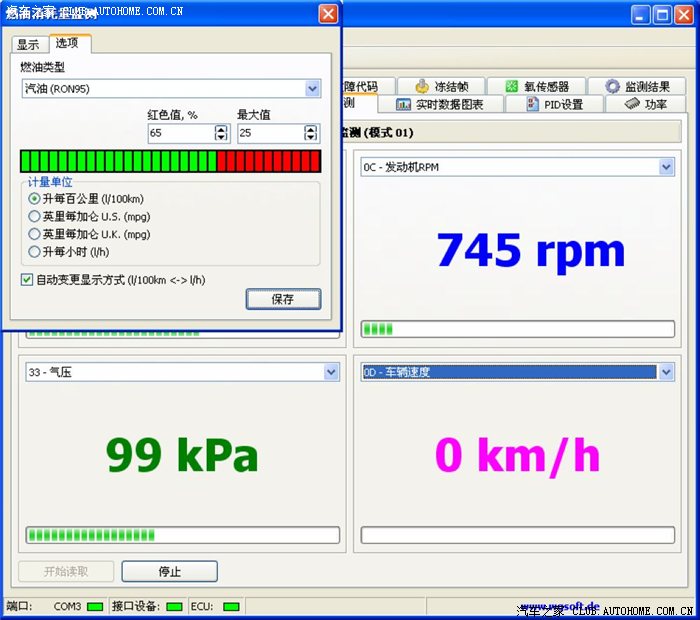This screenshot has width=700, height=620.
Task: Click the COM3 port green status indicator
Action: click(x=95, y=606)
